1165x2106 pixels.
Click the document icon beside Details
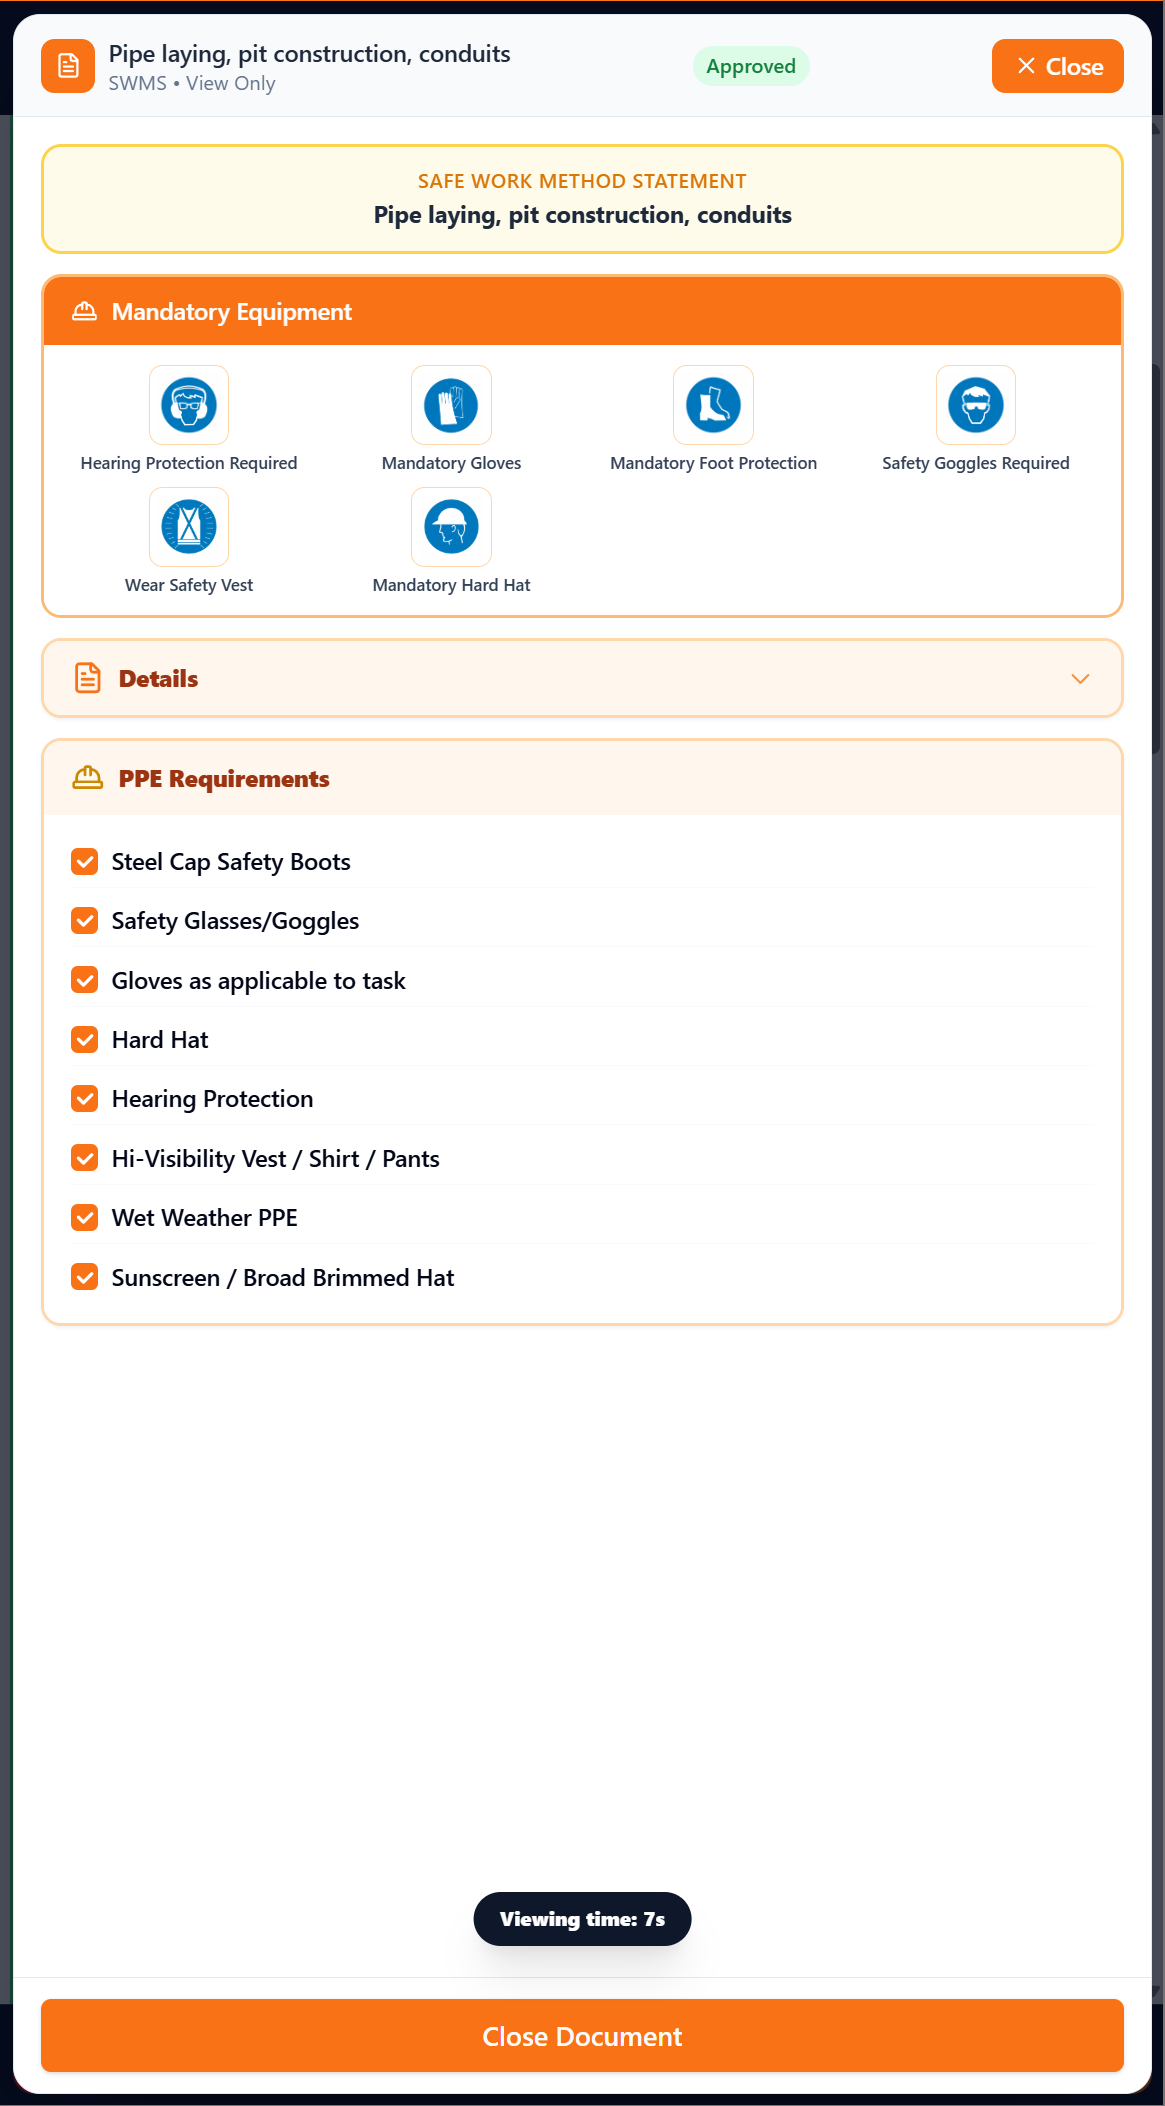(x=88, y=678)
